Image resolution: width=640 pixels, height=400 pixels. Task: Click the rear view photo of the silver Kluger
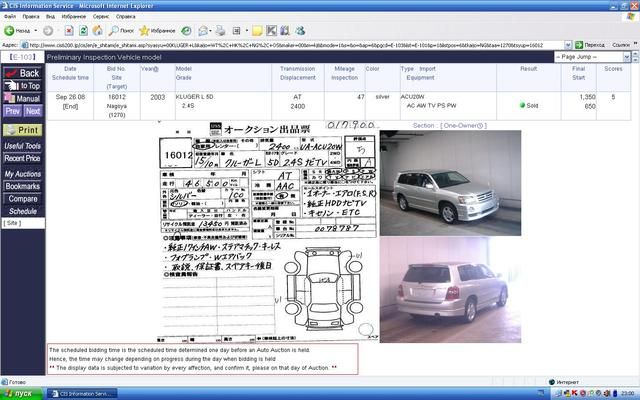pos(450,290)
